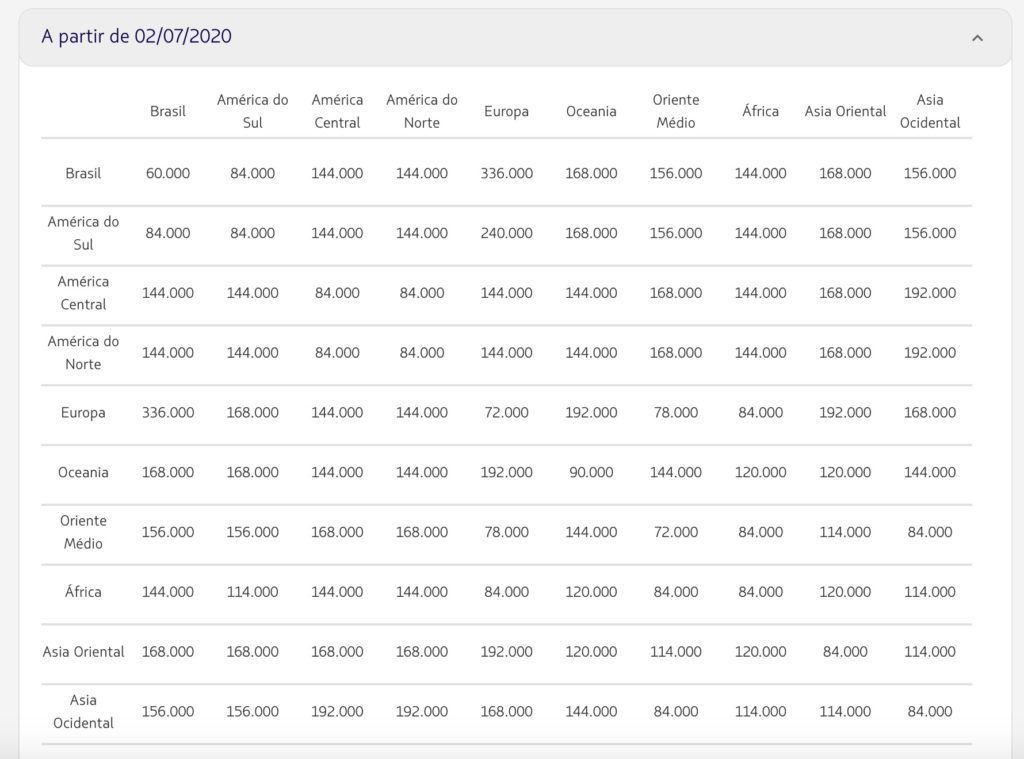
Task: Click 120.000 in Oceania row África column
Action: (x=760, y=472)
